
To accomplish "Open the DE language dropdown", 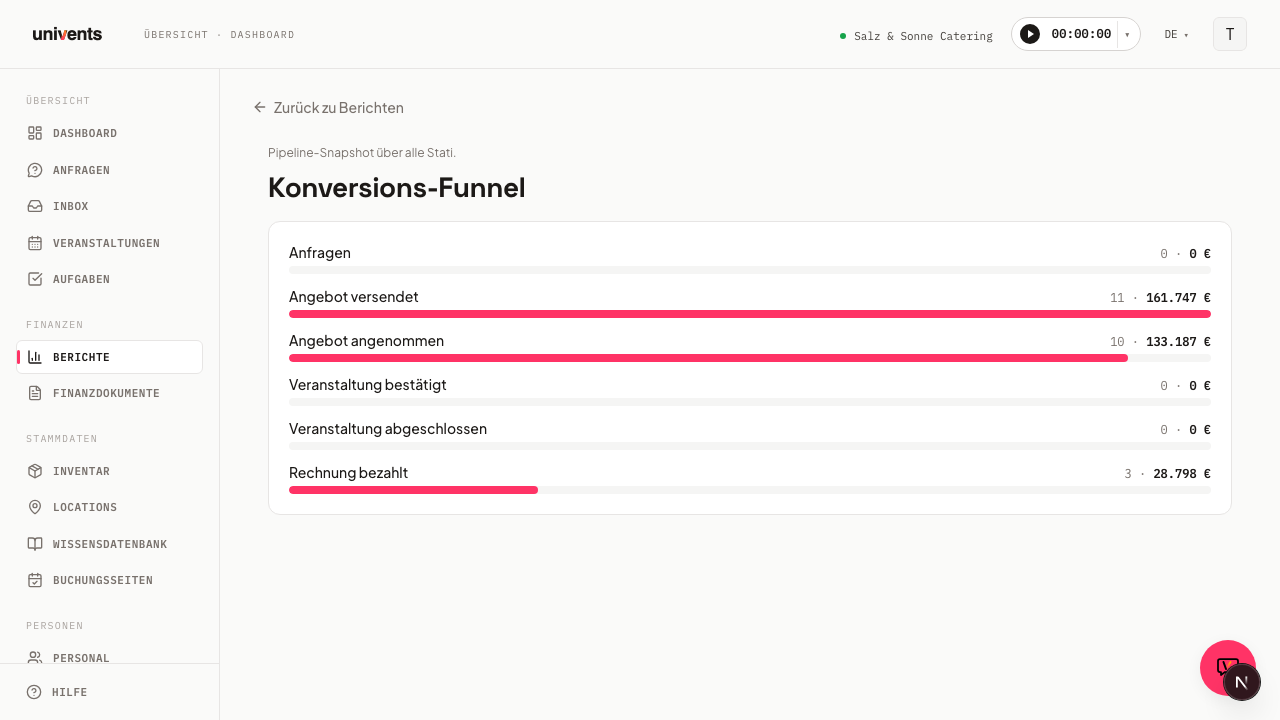I will click(x=1176, y=34).
